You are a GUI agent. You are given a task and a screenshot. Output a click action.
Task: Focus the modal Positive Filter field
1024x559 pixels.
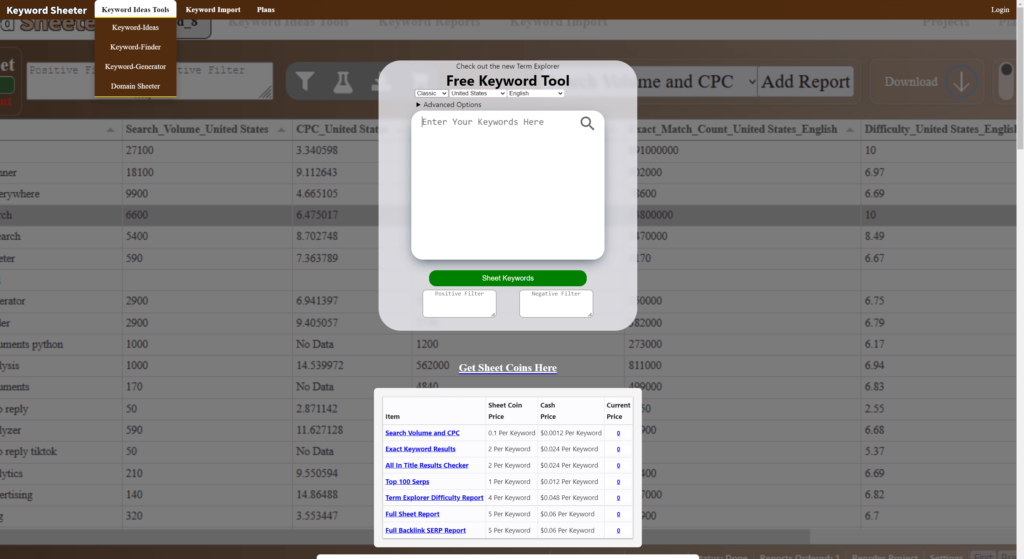click(x=459, y=304)
